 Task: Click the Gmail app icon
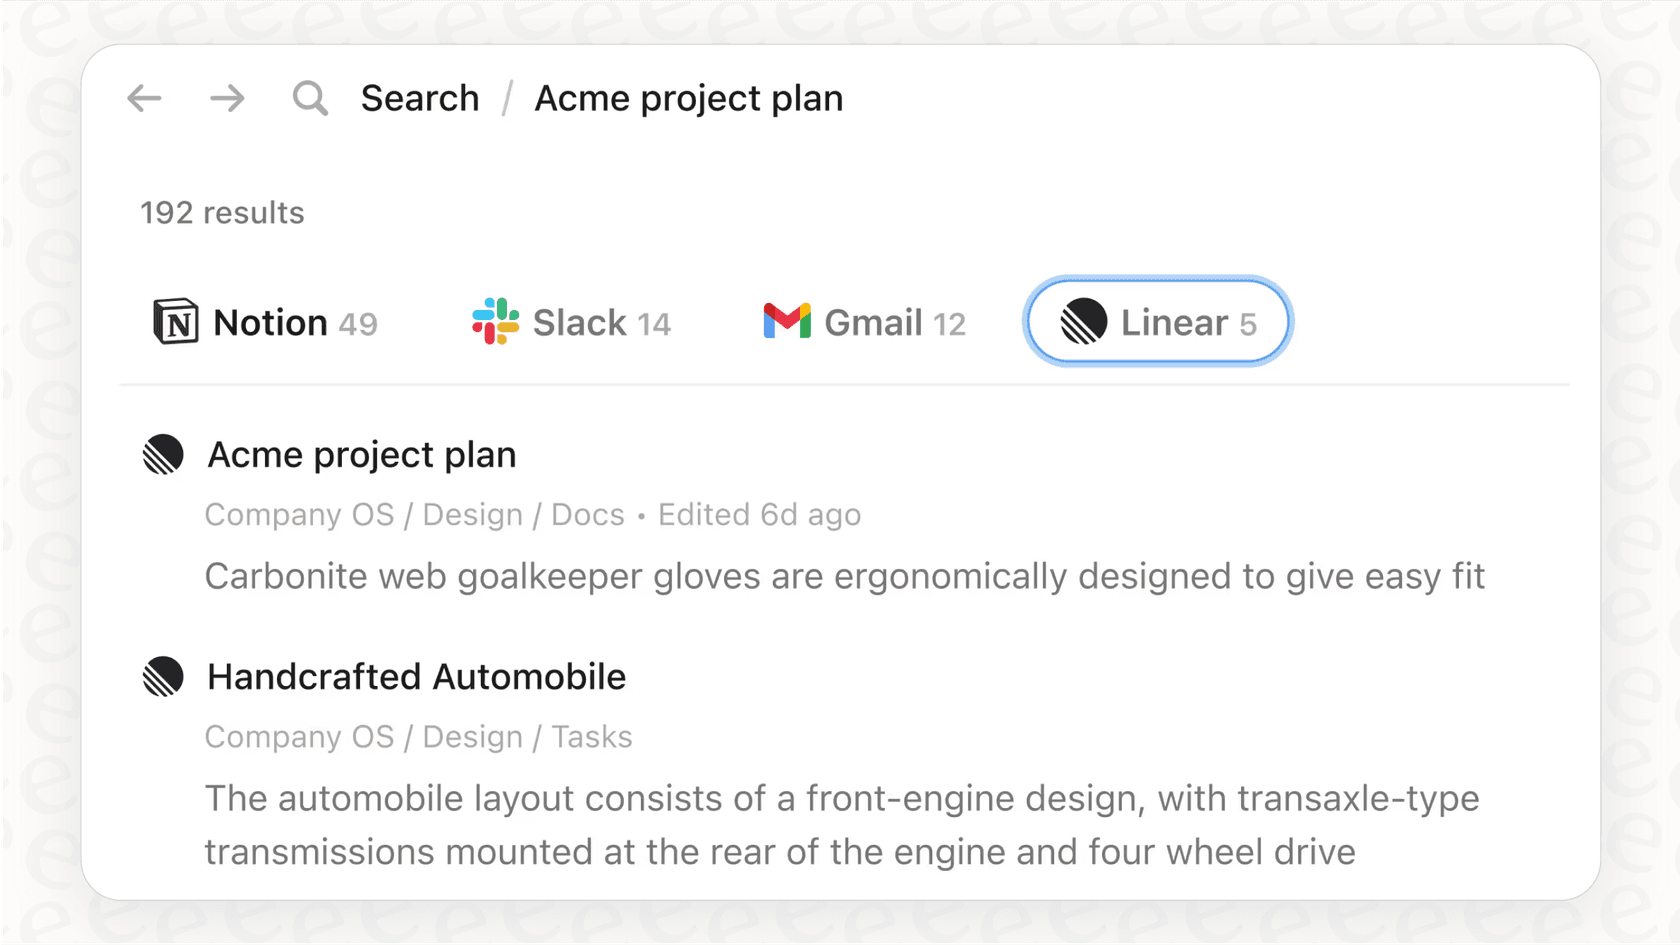pos(788,322)
